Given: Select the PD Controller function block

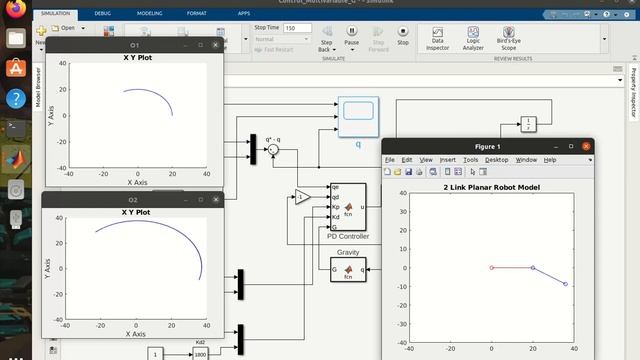Looking at the screenshot, I should (x=348, y=207).
